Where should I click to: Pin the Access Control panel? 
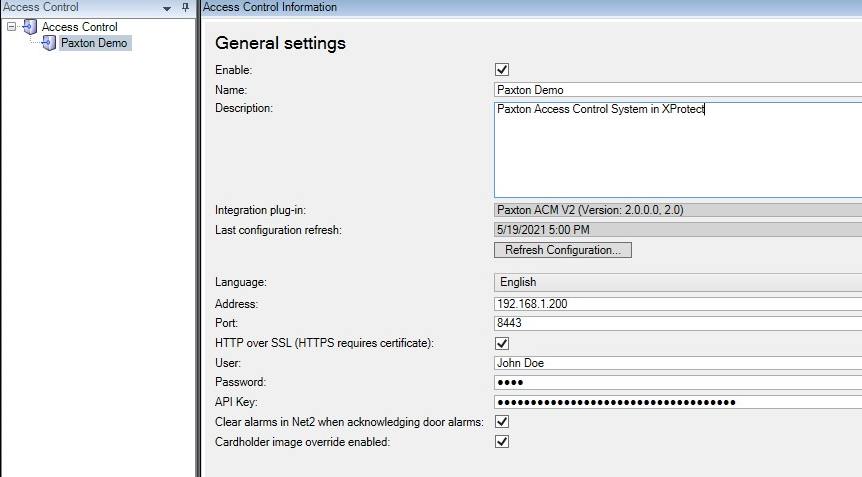pyautogui.click(x=185, y=7)
